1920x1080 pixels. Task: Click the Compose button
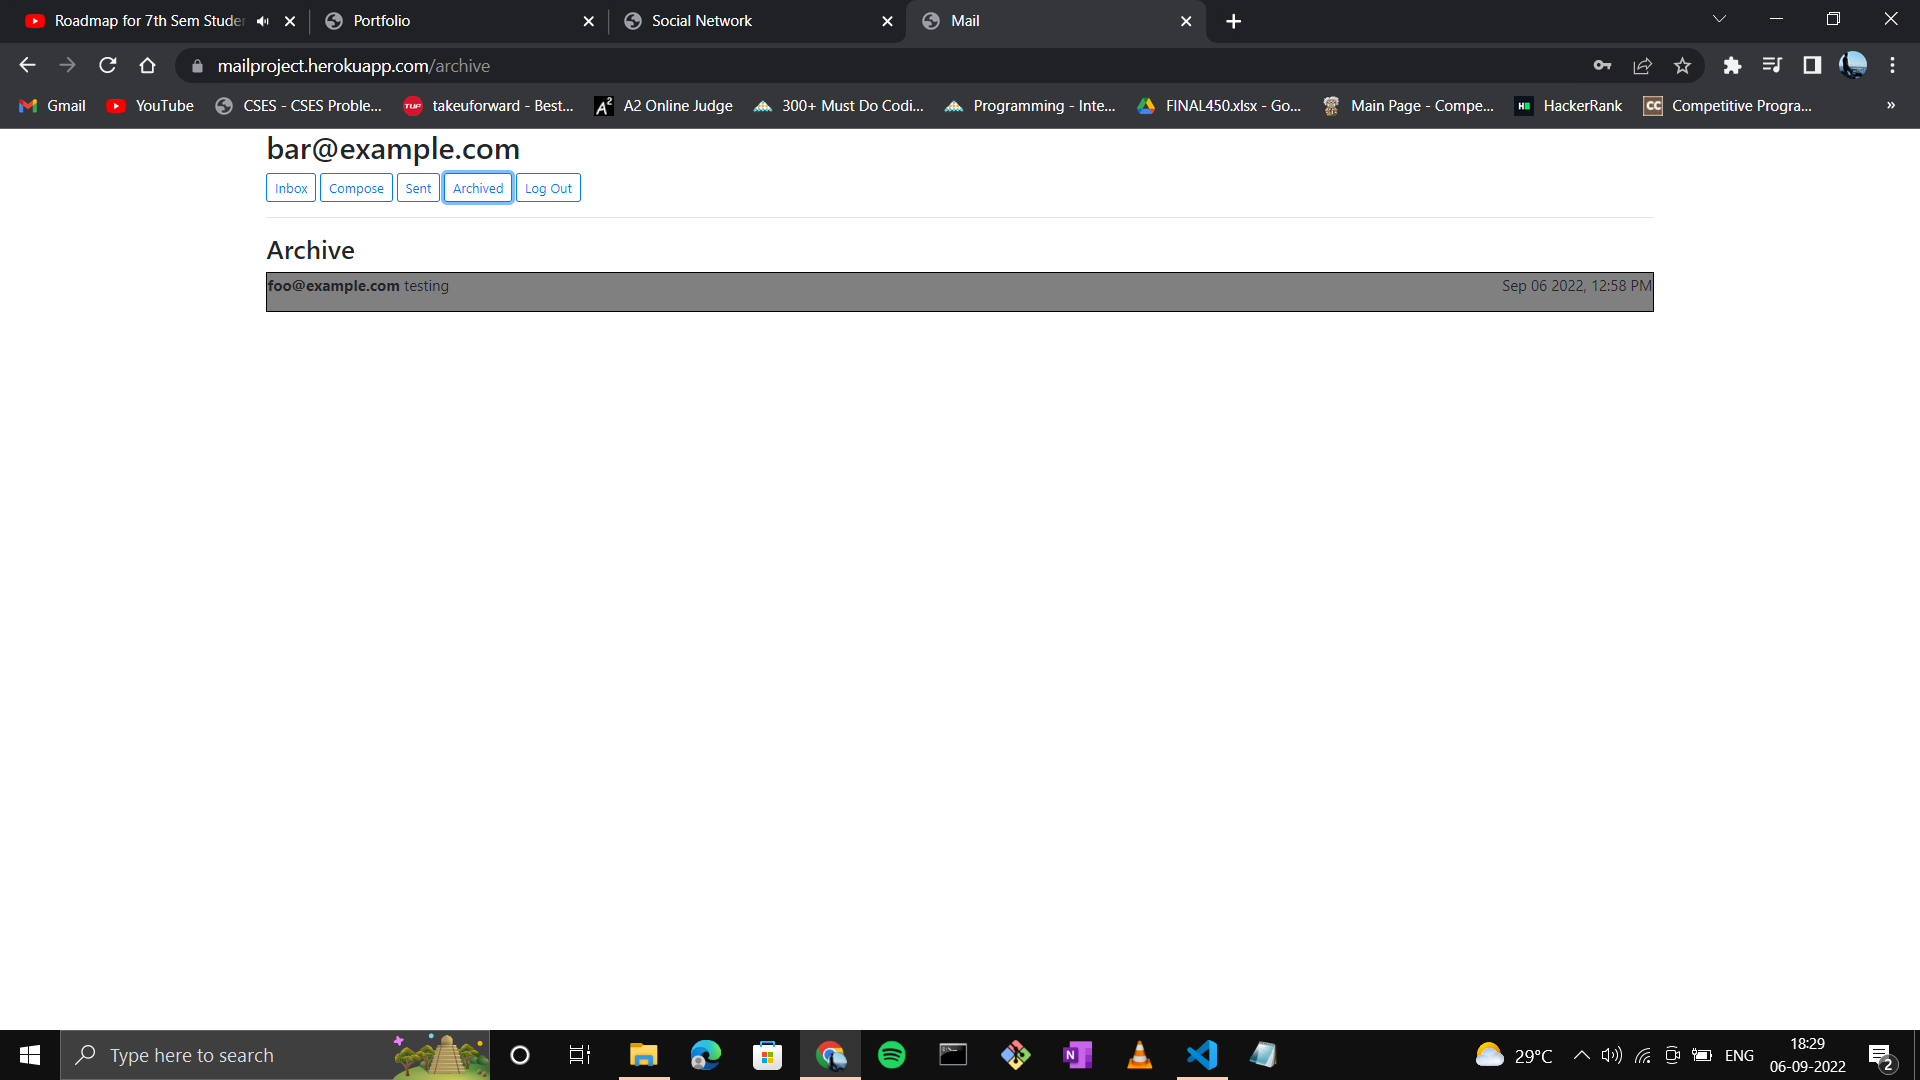click(356, 187)
